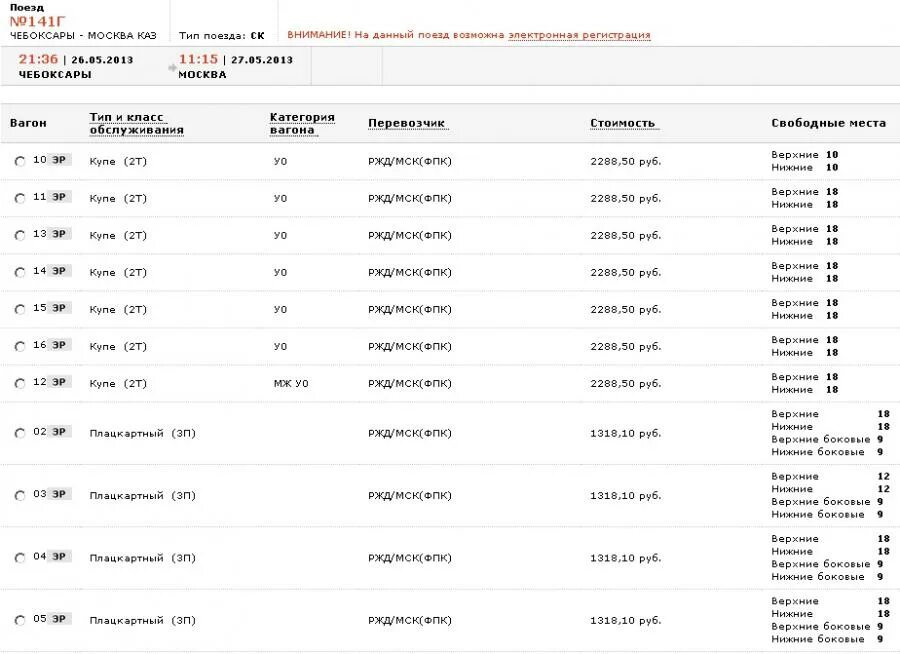Click the ЧЕБОКСАРЫ - МОСКВА КАЗ route text
The height and width of the screenshot is (654, 900).
click(x=83, y=36)
